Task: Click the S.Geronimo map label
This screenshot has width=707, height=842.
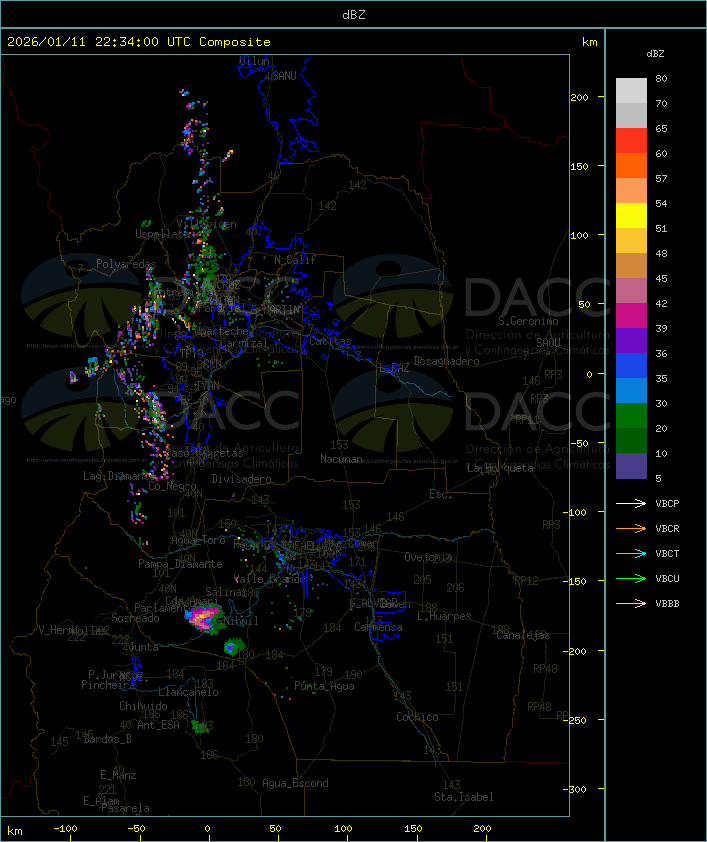Action: click(x=528, y=321)
